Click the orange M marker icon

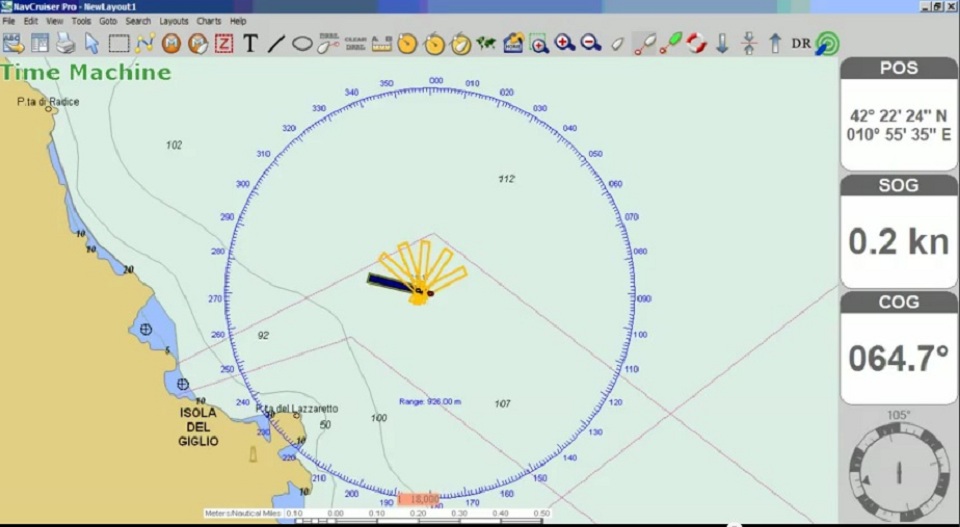click(x=171, y=43)
